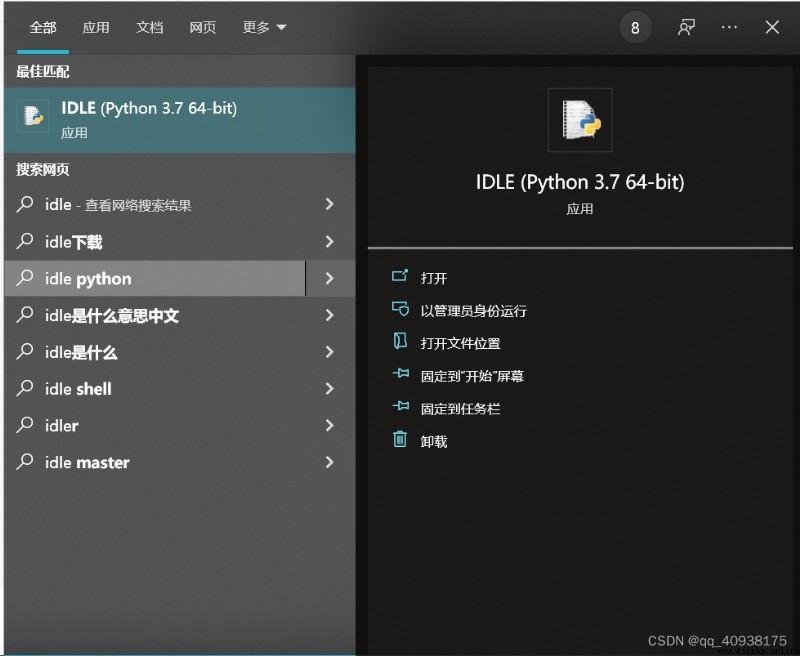Image resolution: width=800 pixels, height=656 pixels.
Task: Expand the chevron for 'idle - 查看网络搜索结果'
Action: [330, 205]
